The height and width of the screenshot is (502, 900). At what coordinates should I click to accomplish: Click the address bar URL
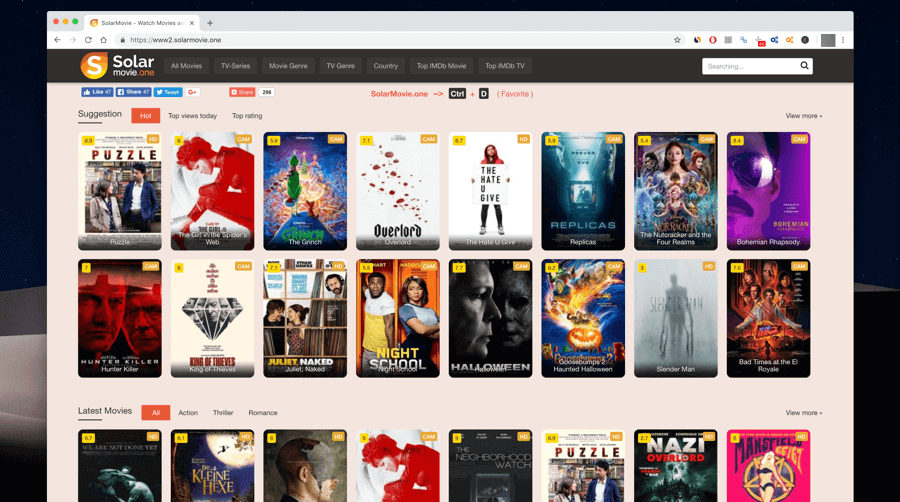tap(176, 40)
